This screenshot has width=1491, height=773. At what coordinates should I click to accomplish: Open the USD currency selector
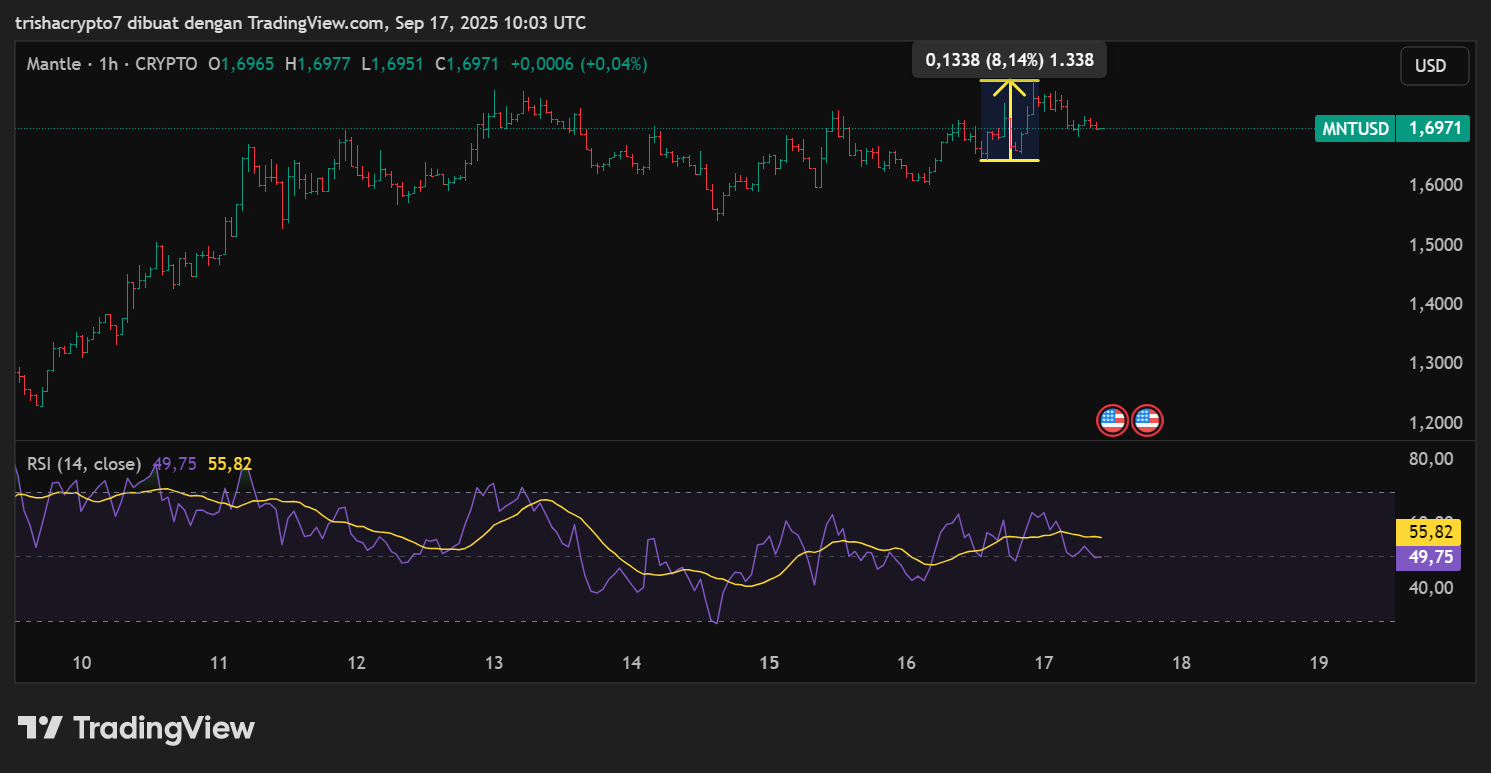coord(1434,66)
